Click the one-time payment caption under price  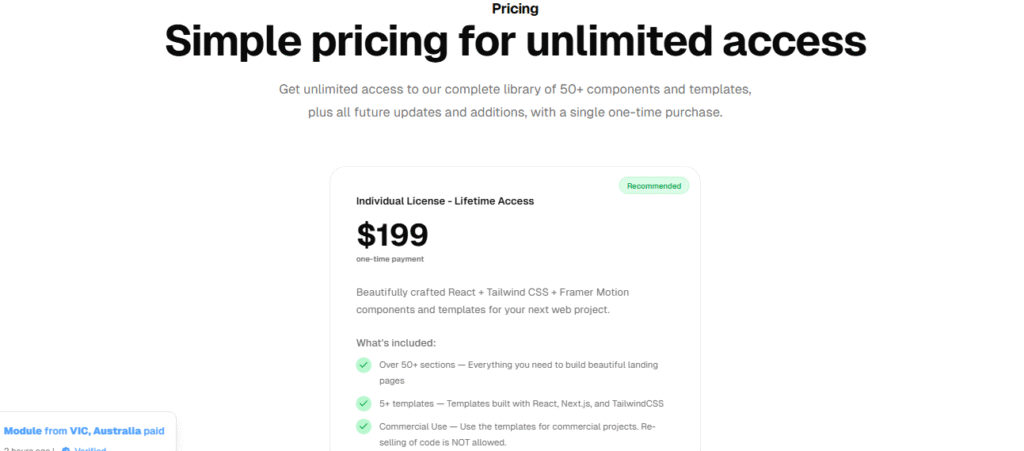coord(390,259)
